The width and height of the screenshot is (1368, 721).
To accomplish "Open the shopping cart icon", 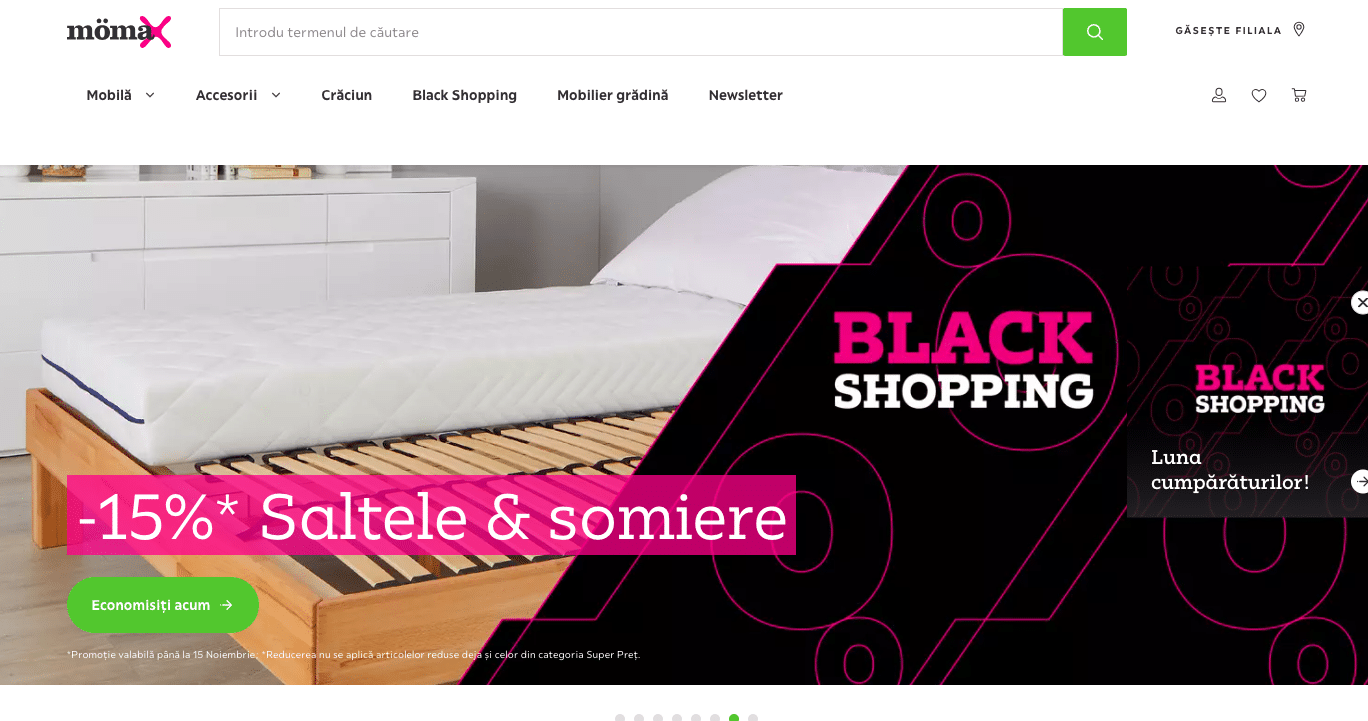I will pos(1299,95).
